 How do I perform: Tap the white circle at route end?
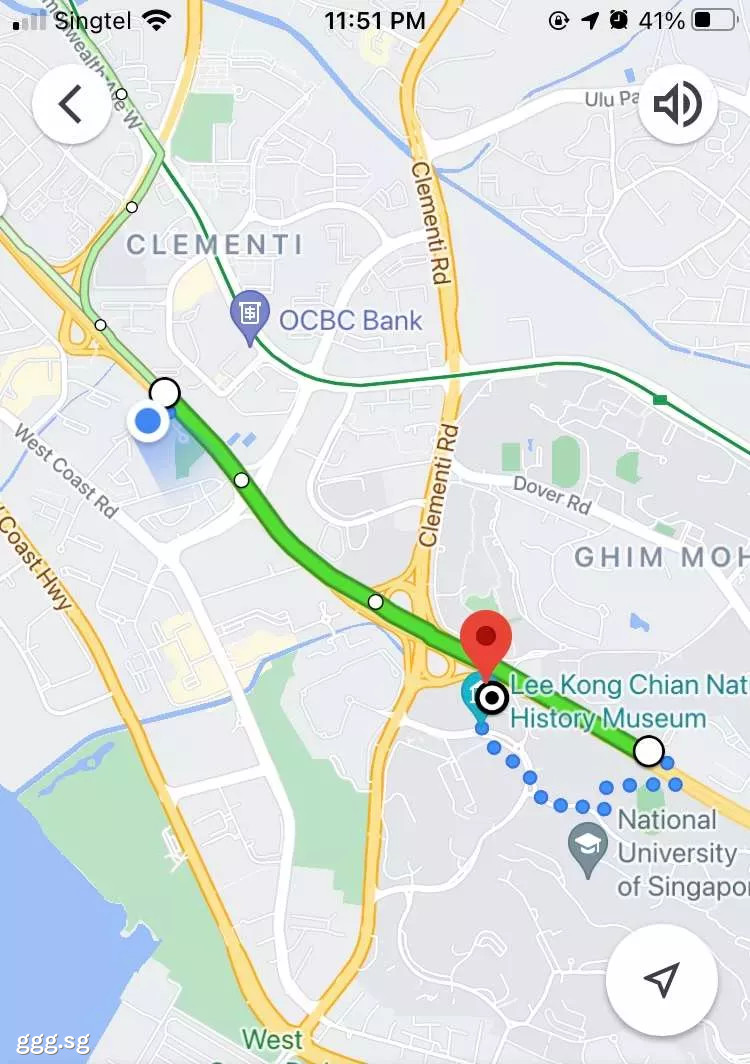pos(649,751)
